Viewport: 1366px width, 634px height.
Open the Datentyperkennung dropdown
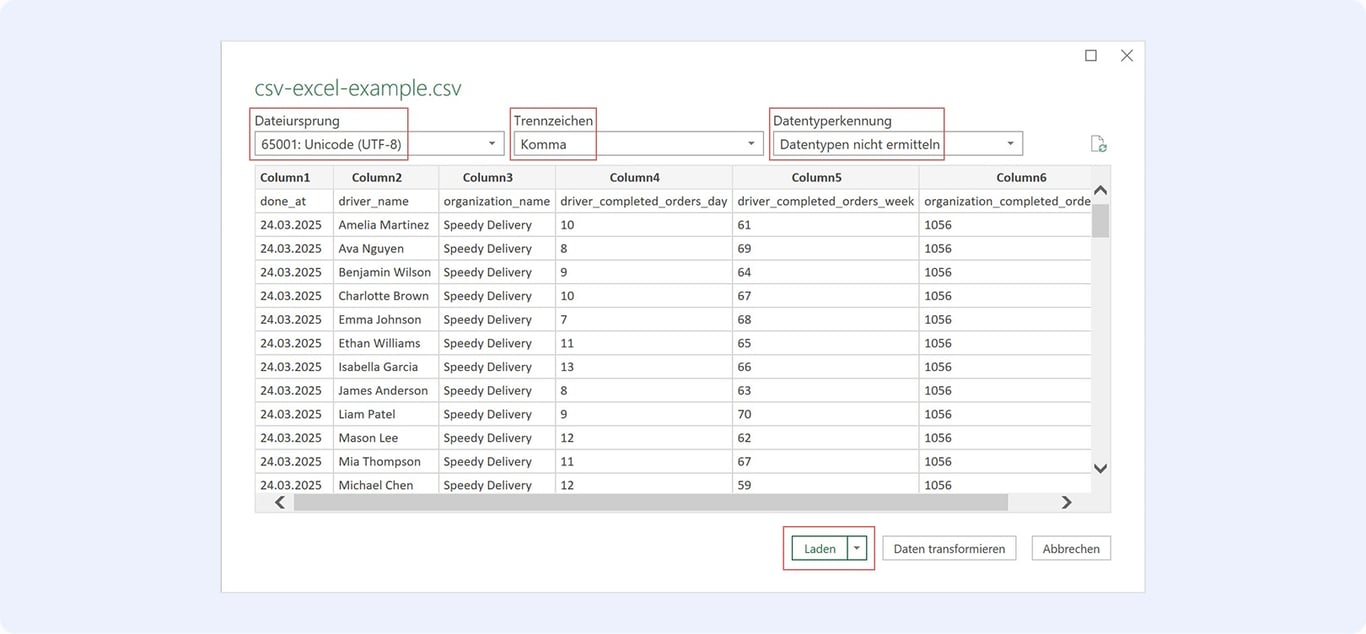897,144
